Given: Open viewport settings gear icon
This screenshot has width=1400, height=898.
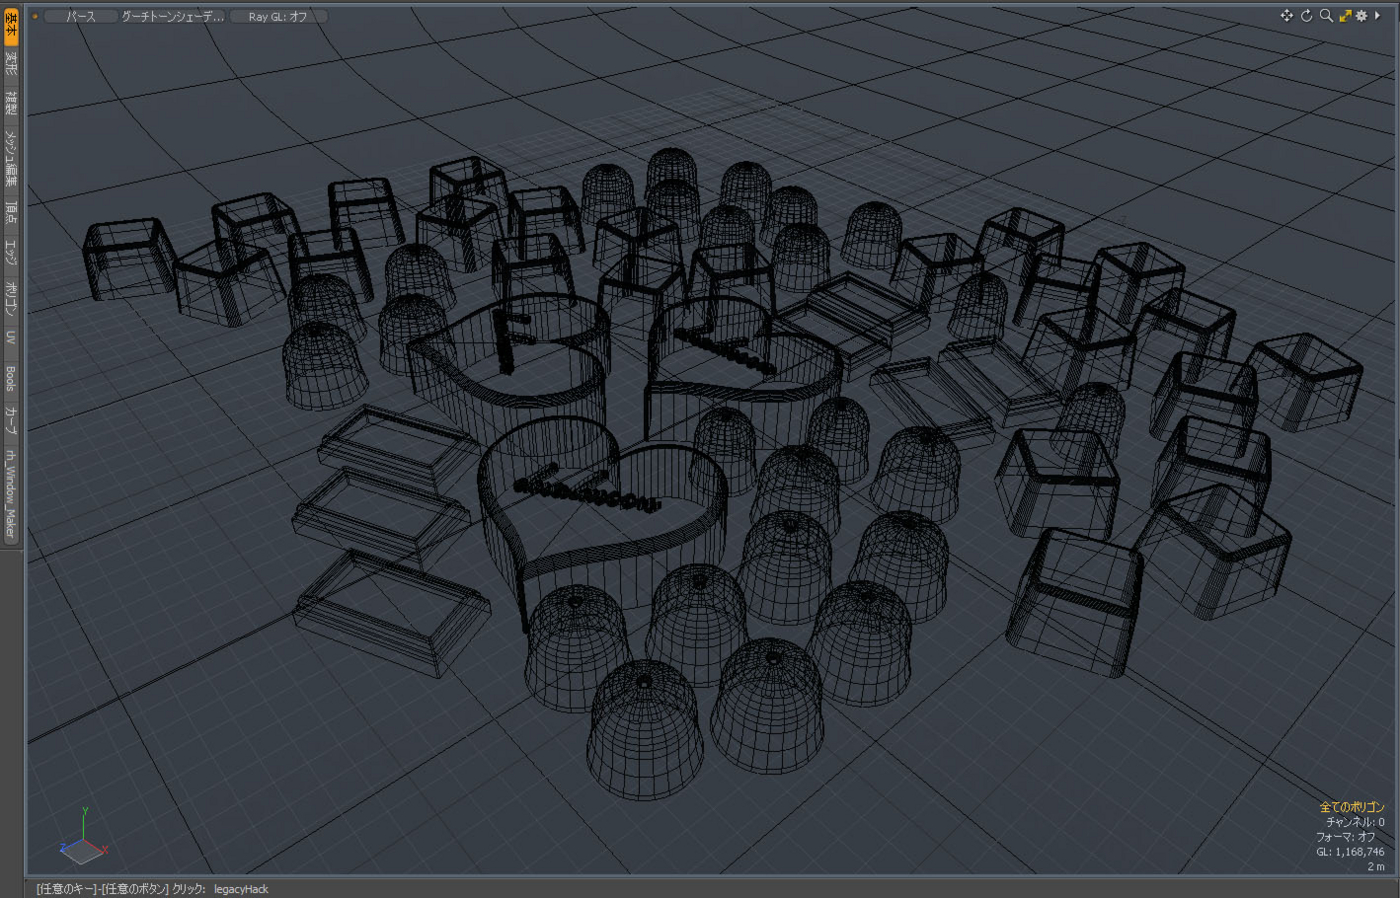Looking at the screenshot, I should pyautogui.click(x=1361, y=16).
